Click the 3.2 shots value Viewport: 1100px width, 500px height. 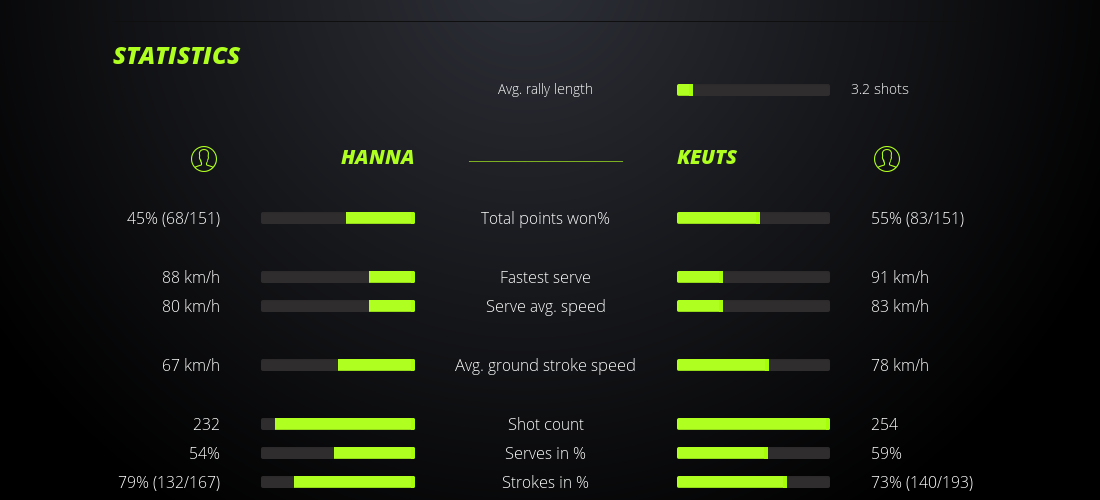coord(880,89)
